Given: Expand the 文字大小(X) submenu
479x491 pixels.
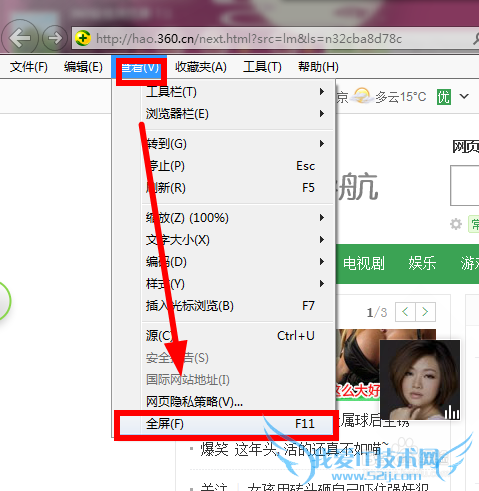Looking at the screenshot, I should 223,240.
